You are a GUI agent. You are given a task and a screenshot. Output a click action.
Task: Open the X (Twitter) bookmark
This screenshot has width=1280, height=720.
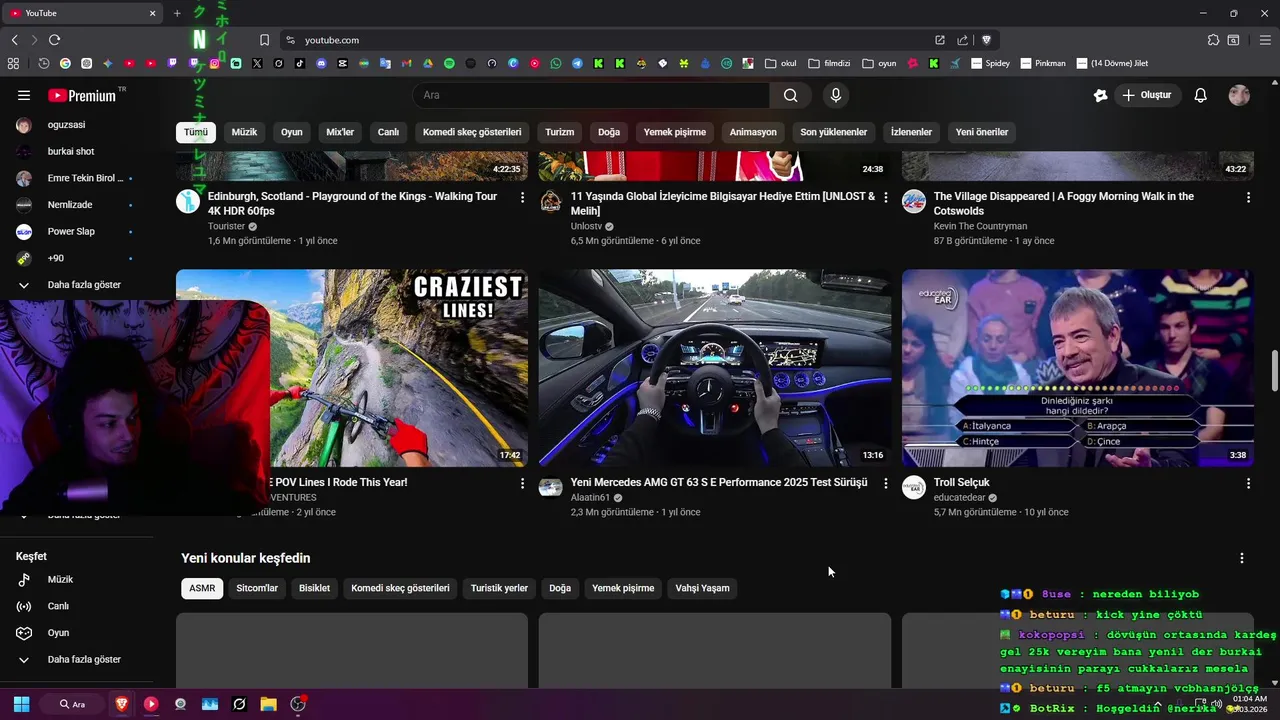tap(257, 63)
